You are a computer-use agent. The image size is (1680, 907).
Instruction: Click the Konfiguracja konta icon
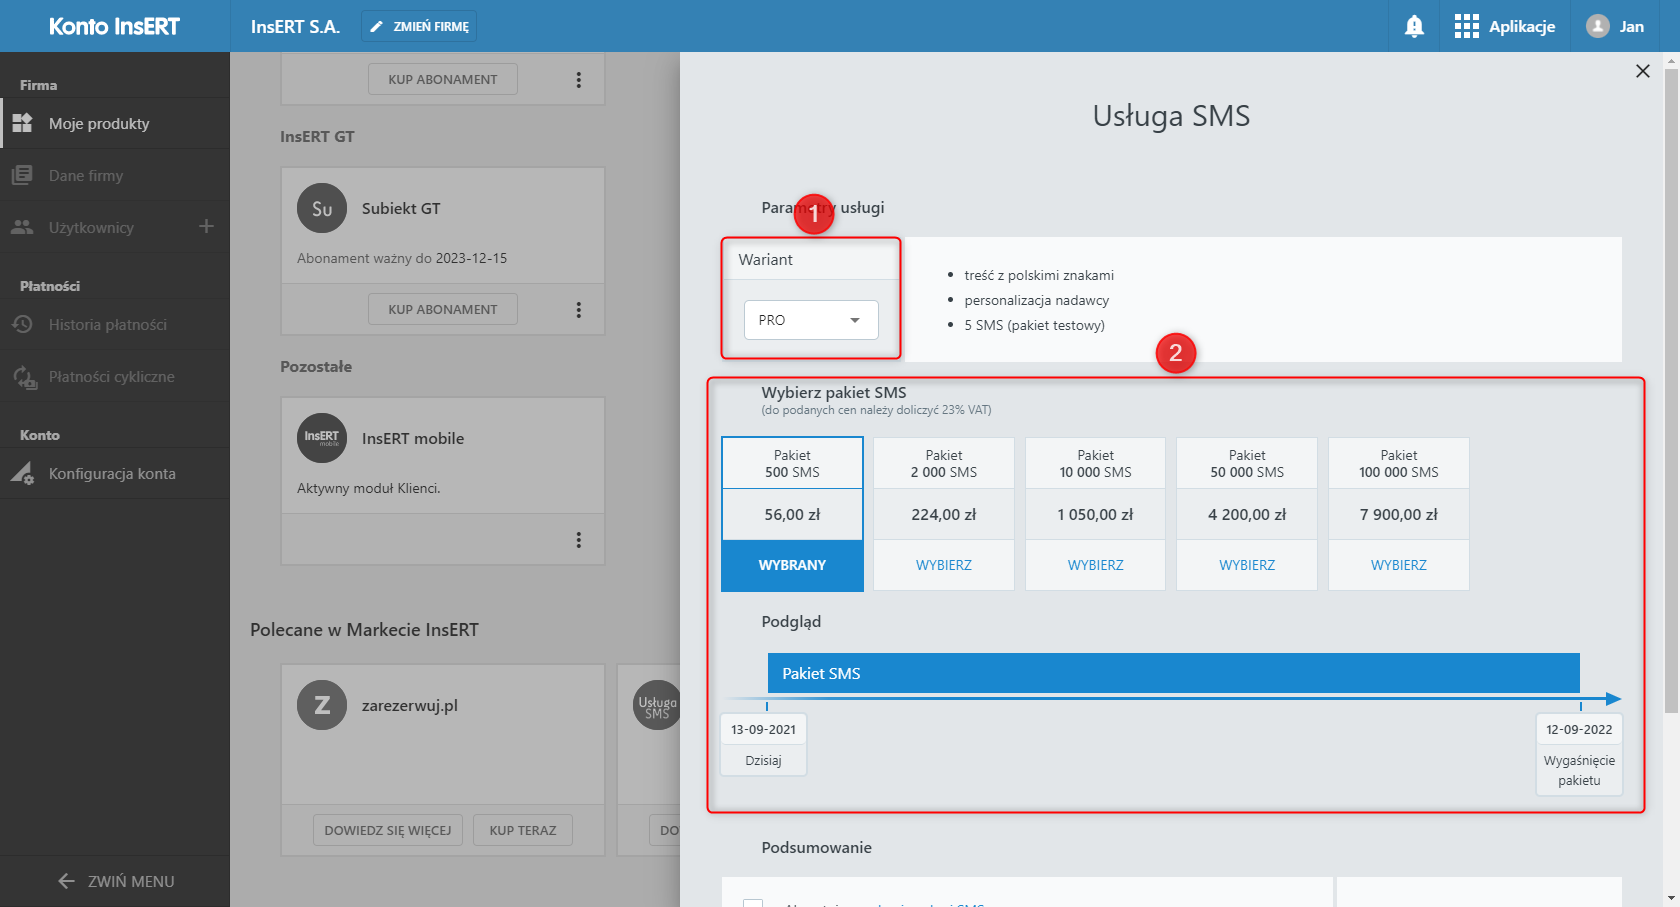[22, 473]
